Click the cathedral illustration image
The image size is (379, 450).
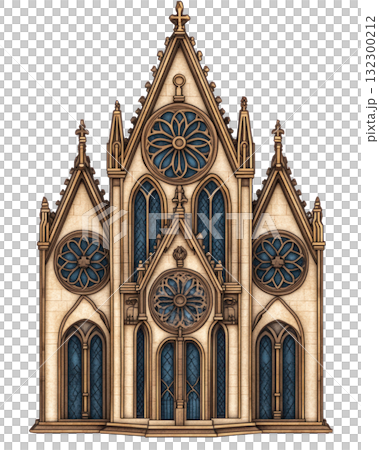180,219
